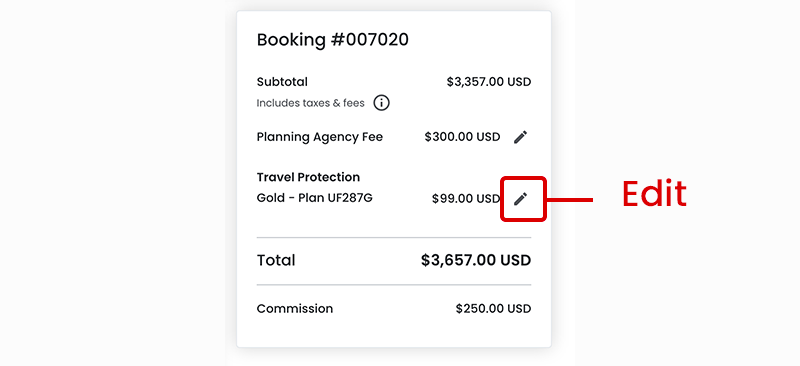The width and height of the screenshot is (800, 366).
Task: Click the $3,357.00 USD subtotal amount
Action: pos(489,82)
